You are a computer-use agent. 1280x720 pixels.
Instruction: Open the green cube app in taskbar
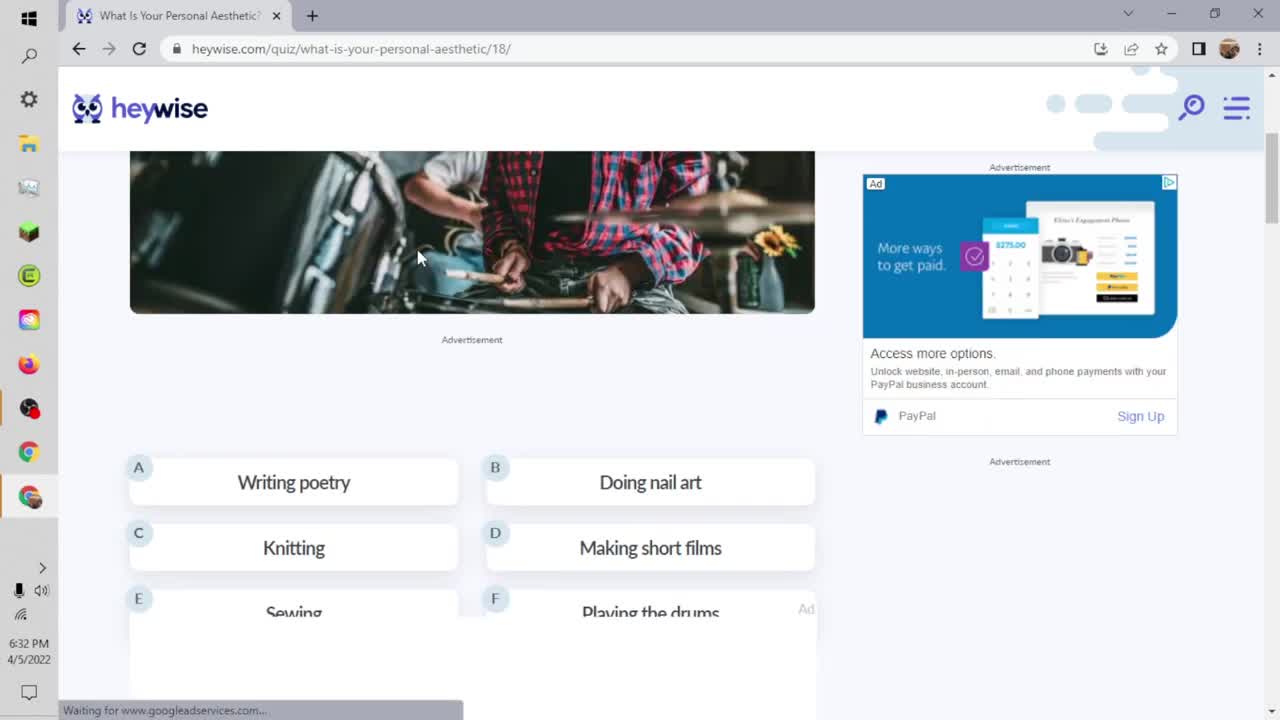(29, 232)
